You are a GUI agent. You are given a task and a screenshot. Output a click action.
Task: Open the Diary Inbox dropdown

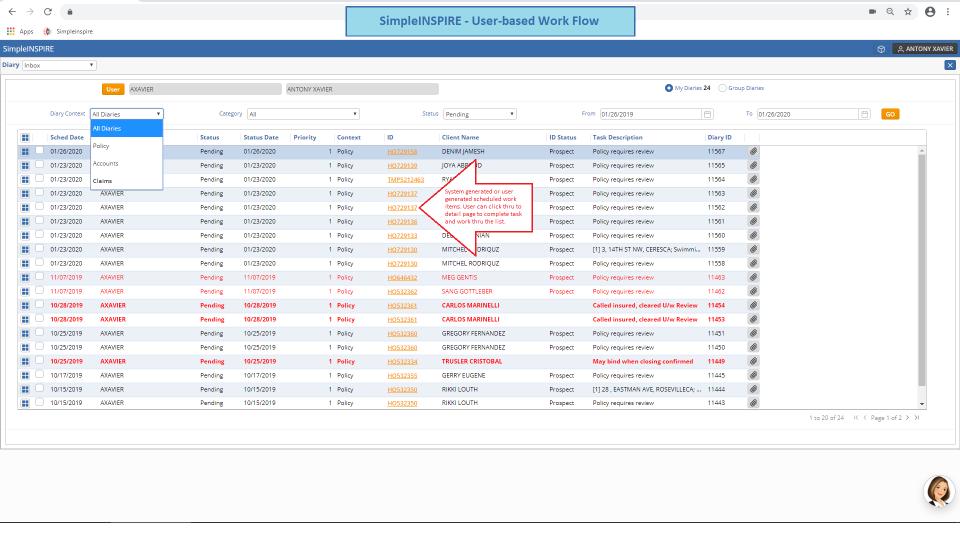pyautogui.click(x=59, y=65)
